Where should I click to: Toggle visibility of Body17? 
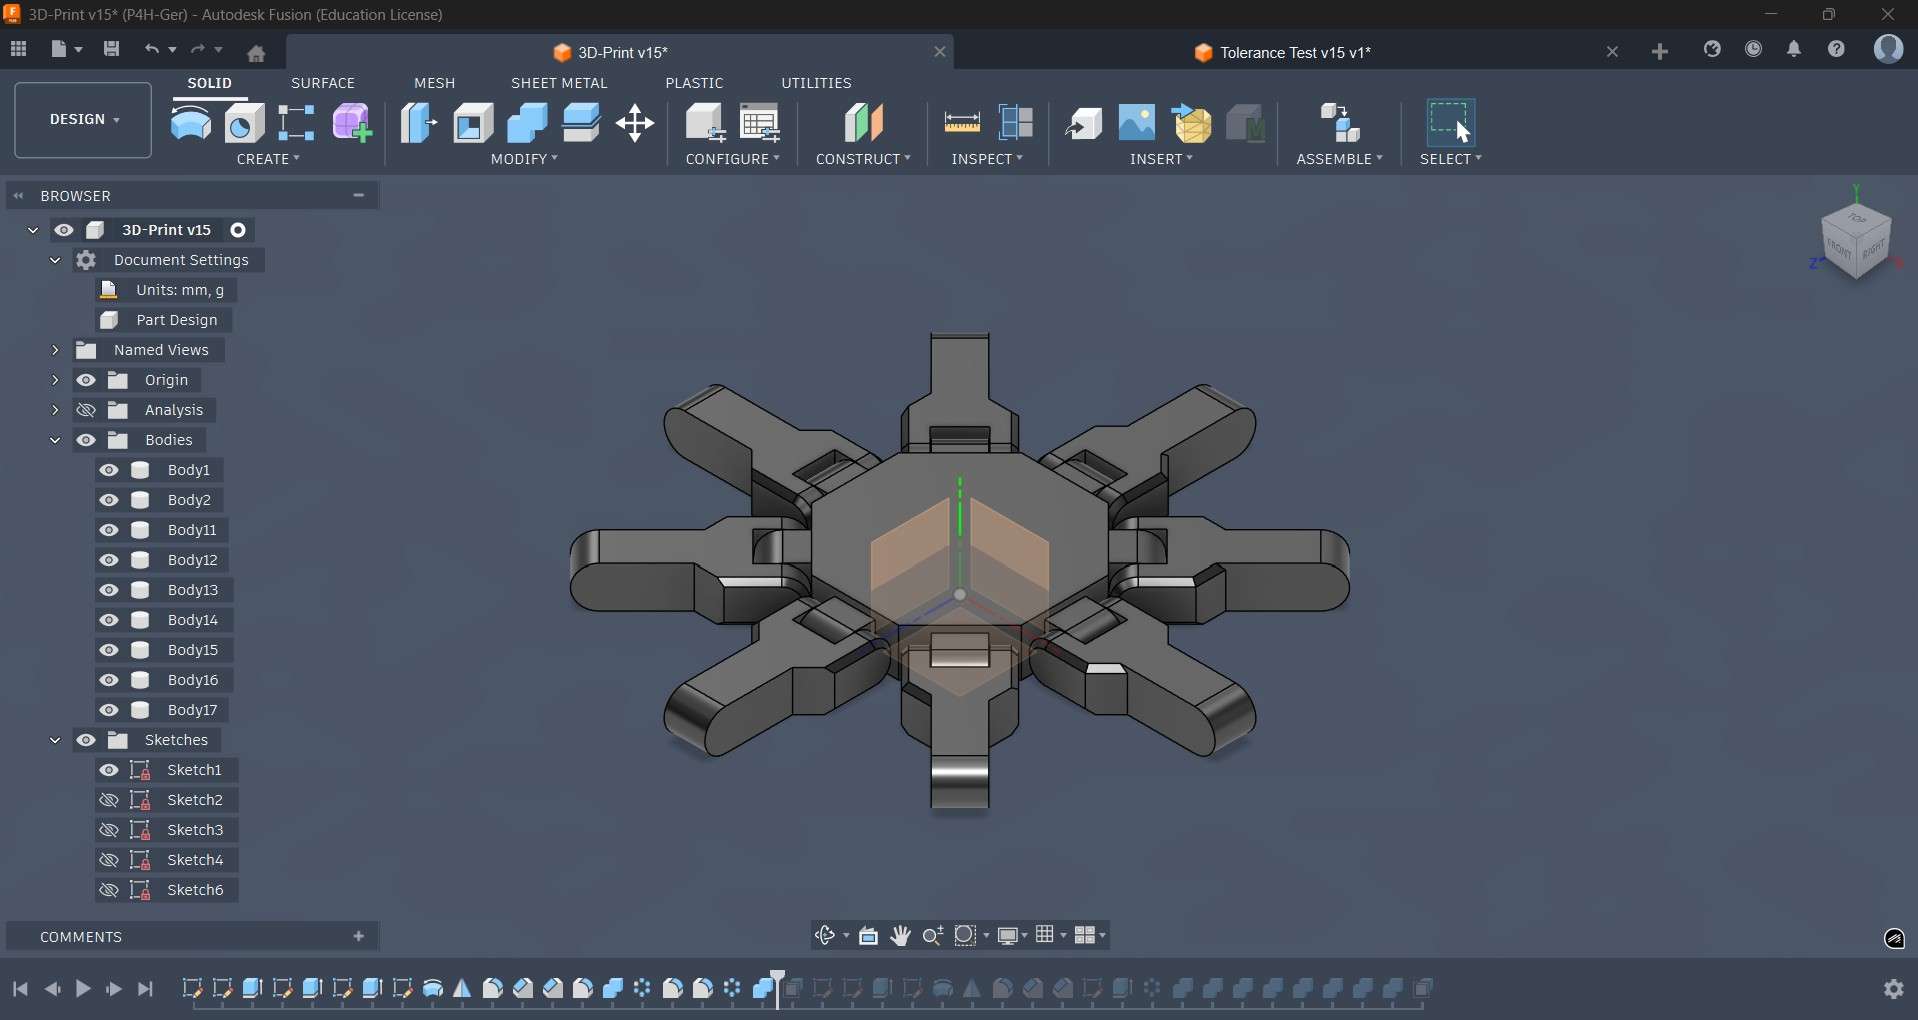109,710
